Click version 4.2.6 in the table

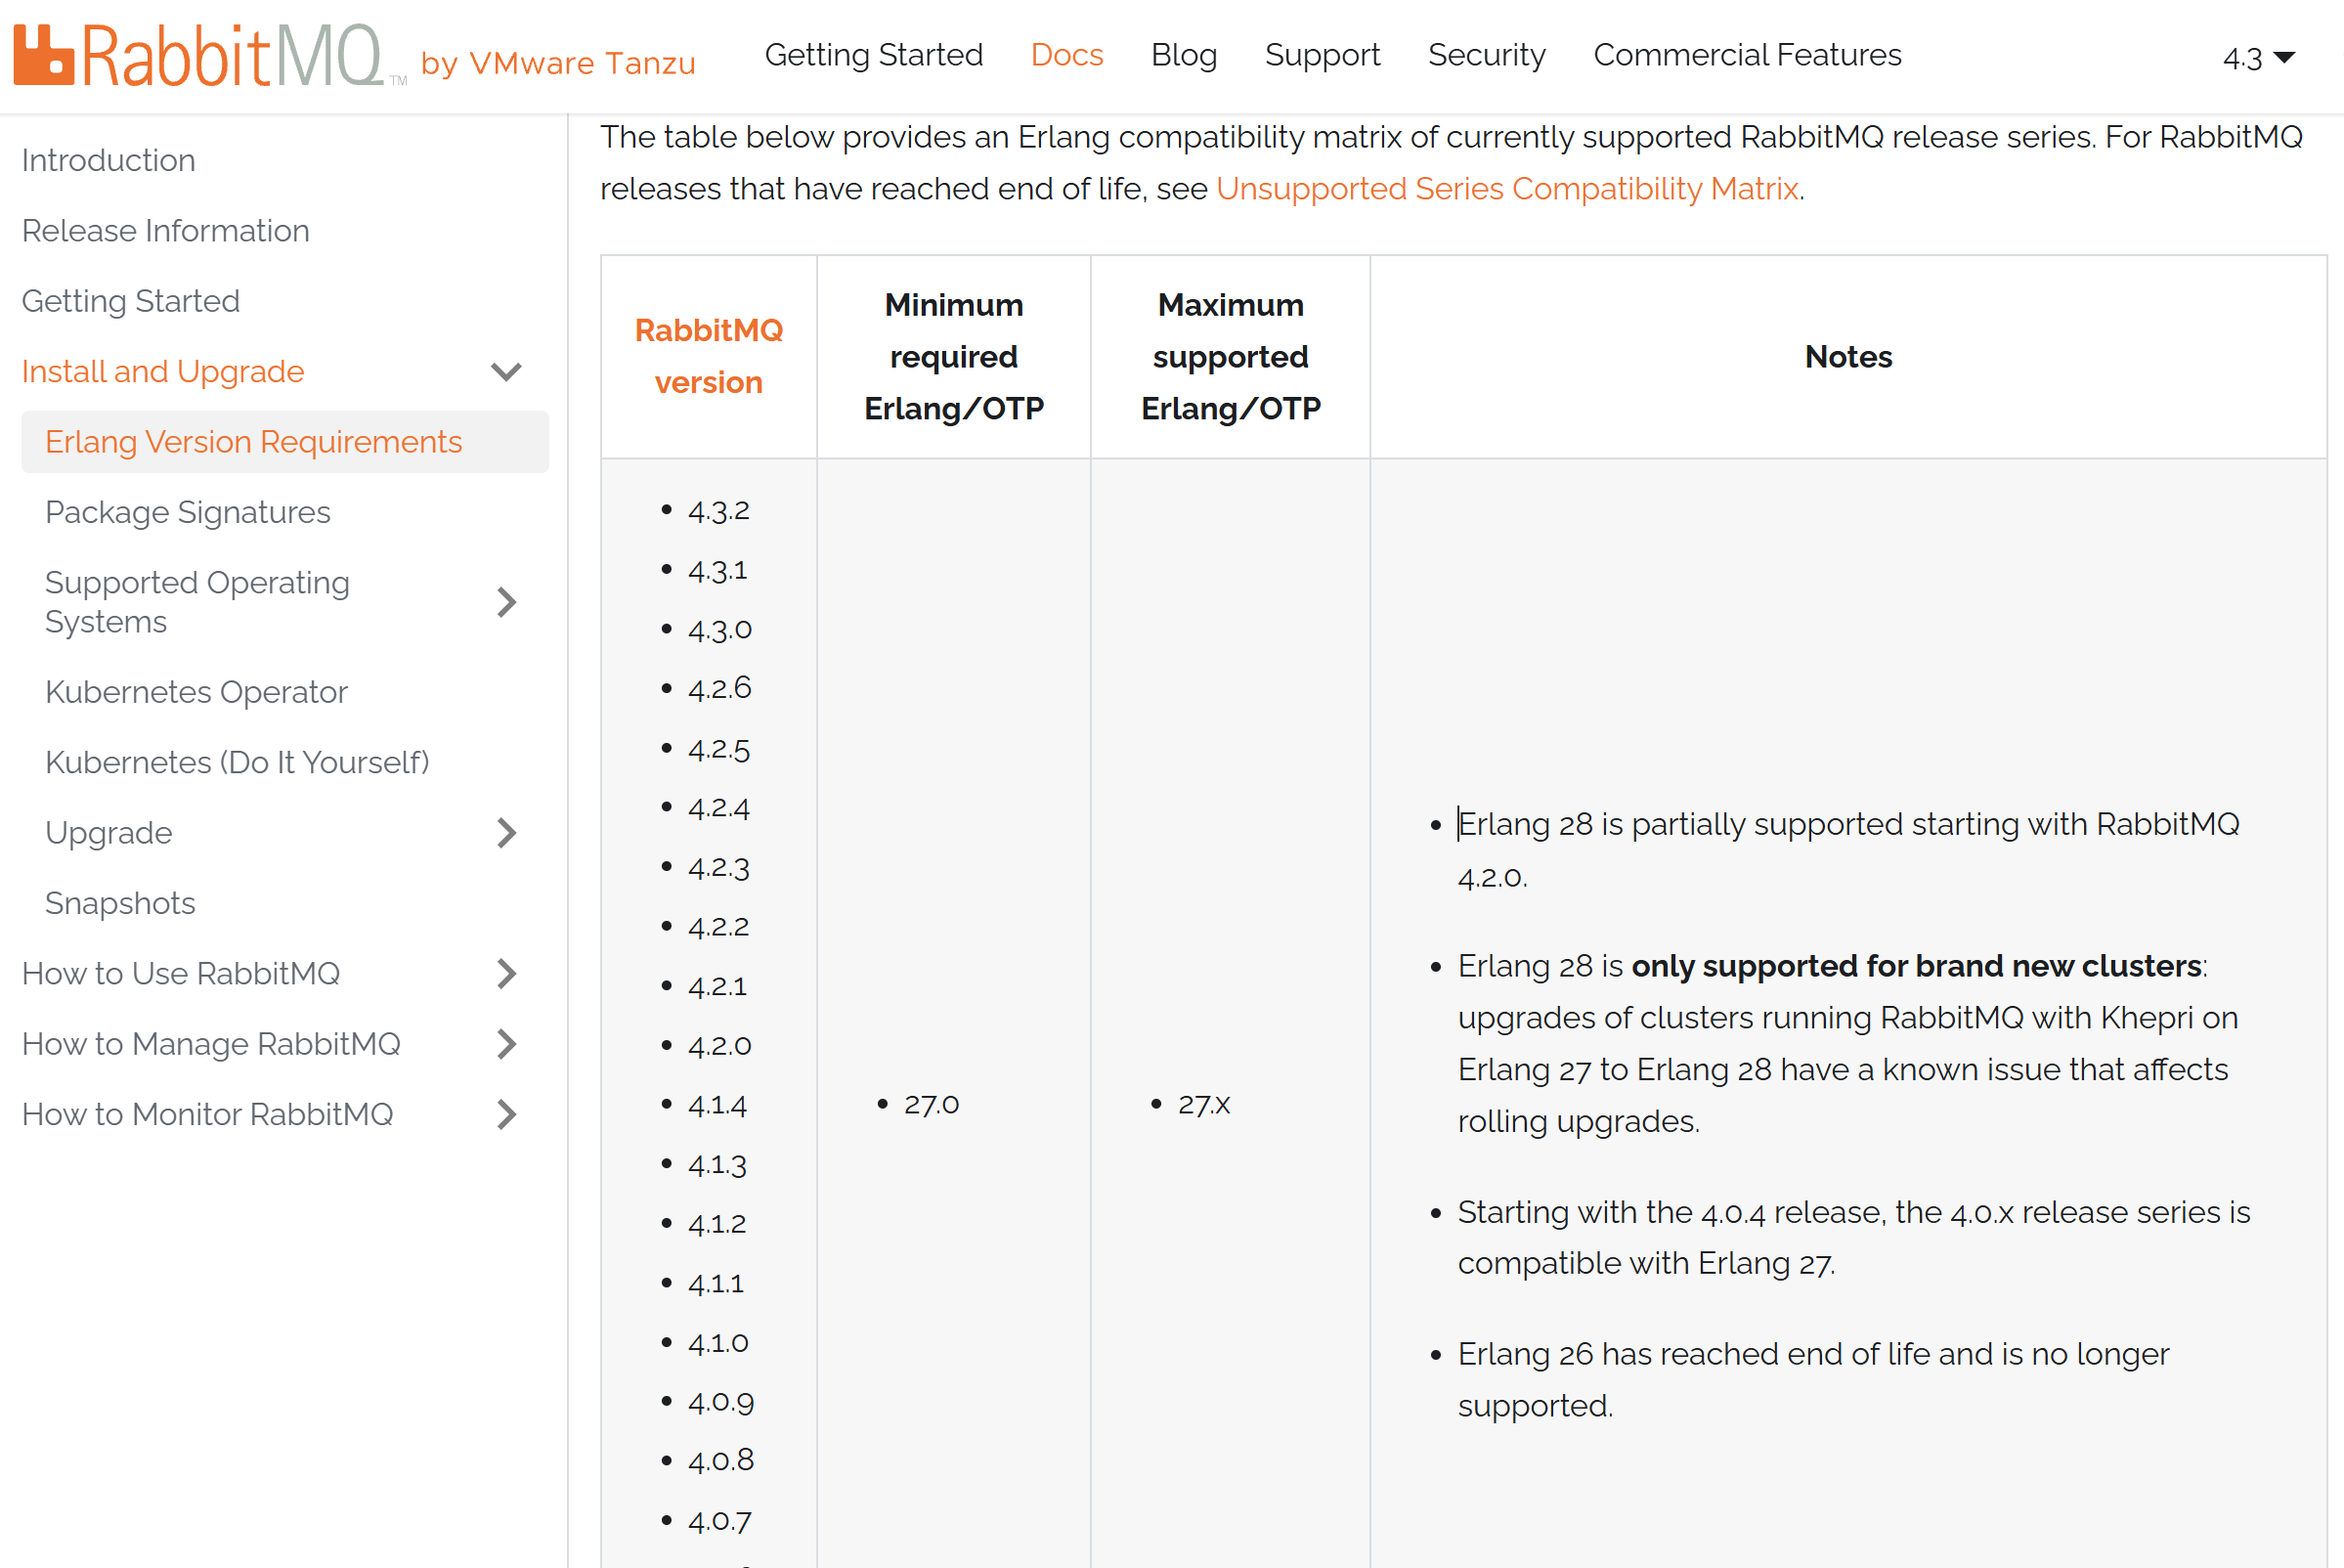(719, 688)
